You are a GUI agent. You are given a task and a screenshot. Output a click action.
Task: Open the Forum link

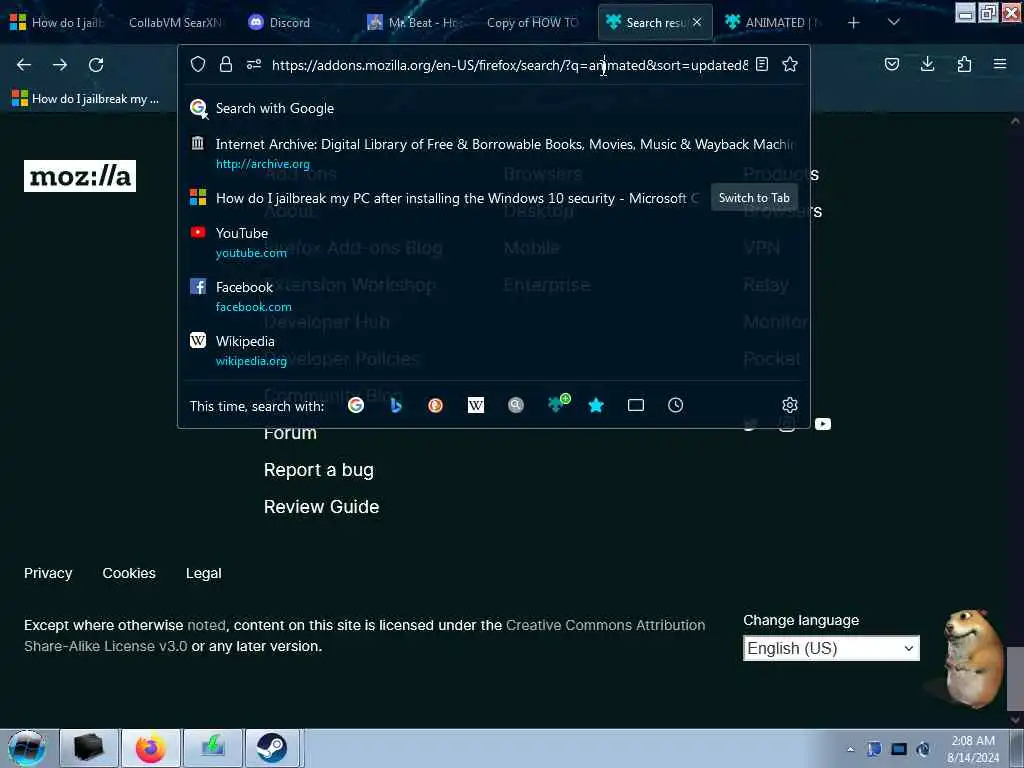pos(290,434)
